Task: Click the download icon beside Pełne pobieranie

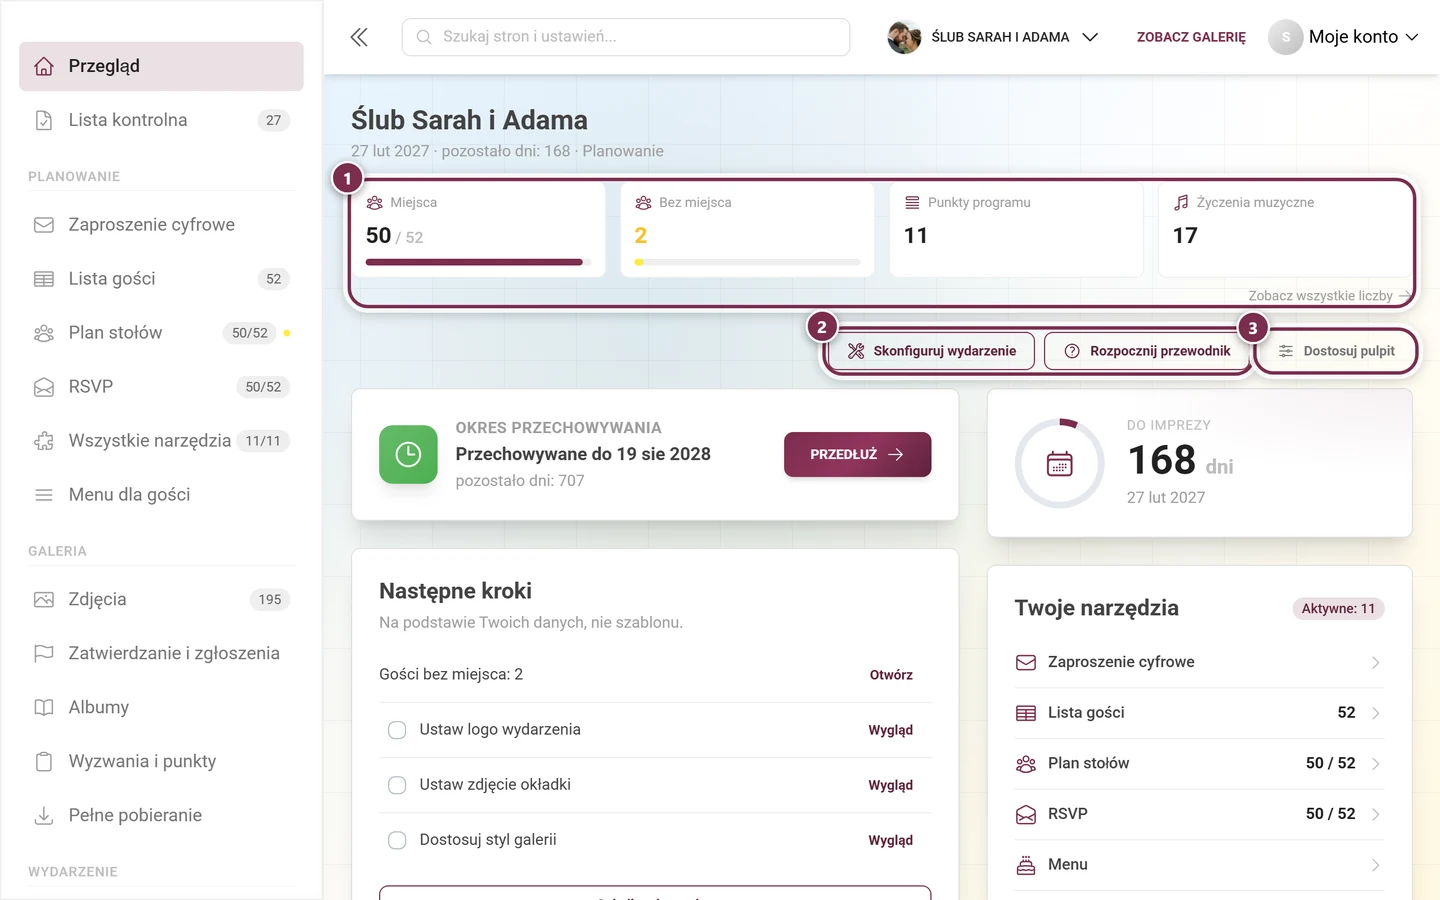Action: (44, 816)
